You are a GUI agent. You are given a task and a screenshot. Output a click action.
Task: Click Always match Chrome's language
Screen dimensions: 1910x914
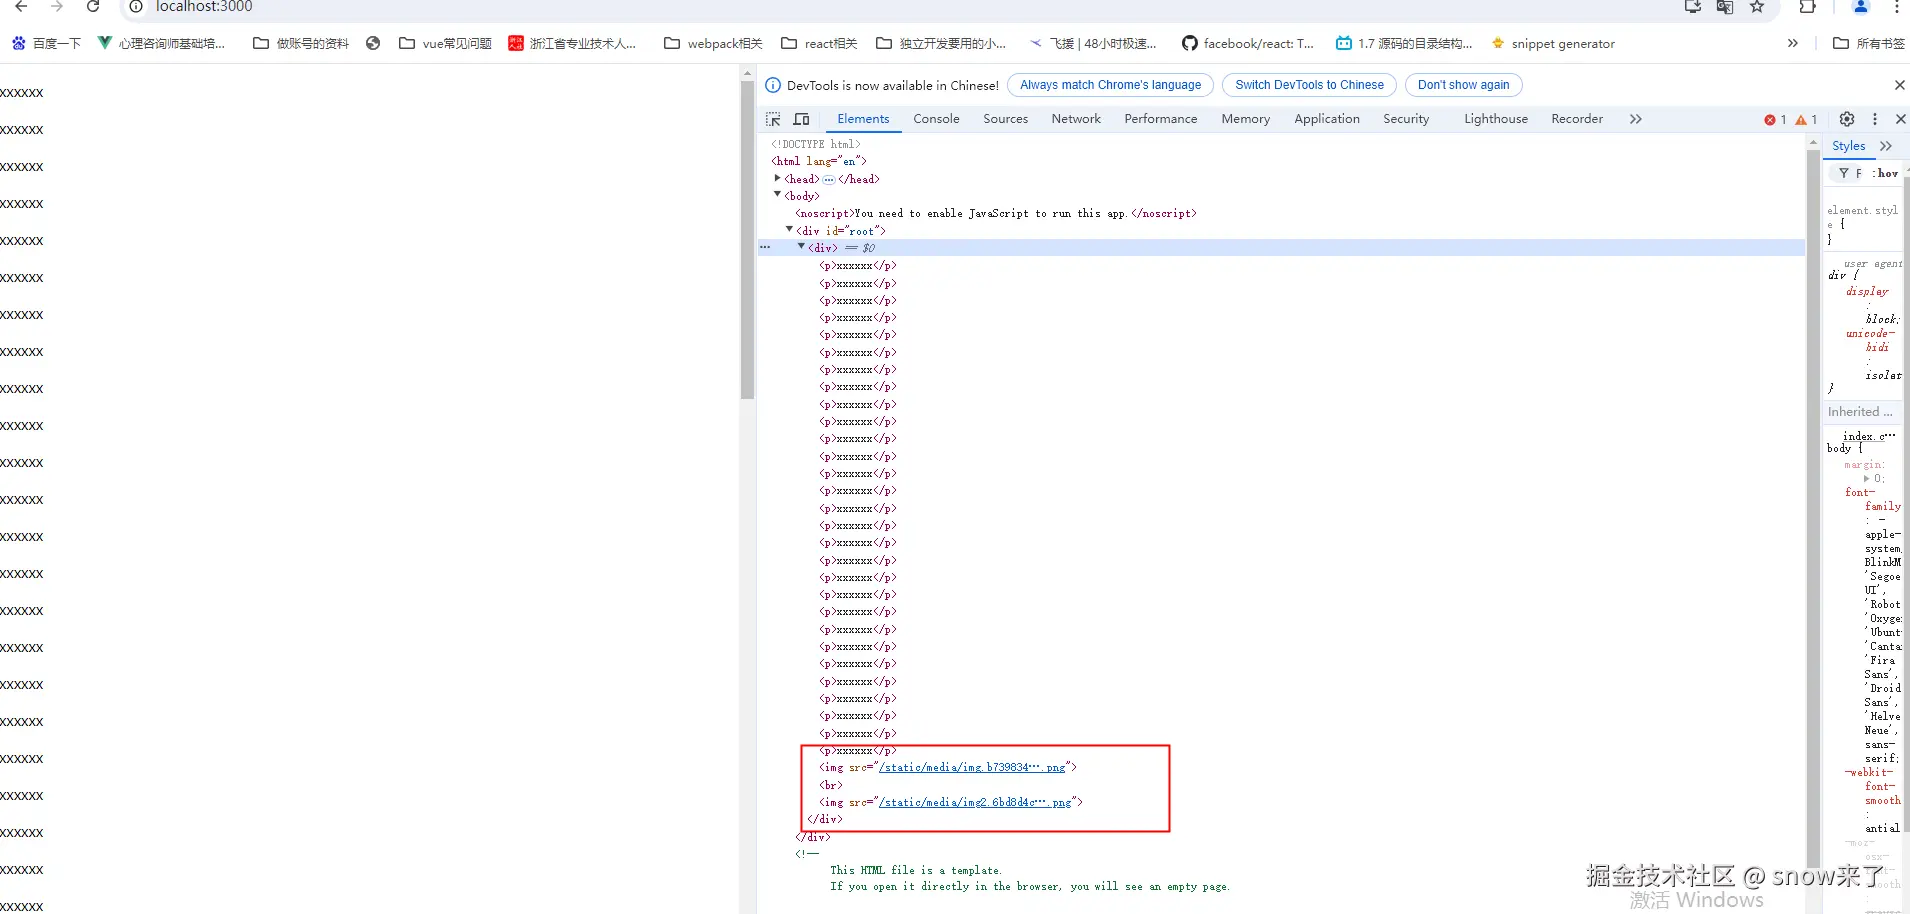(x=1110, y=85)
